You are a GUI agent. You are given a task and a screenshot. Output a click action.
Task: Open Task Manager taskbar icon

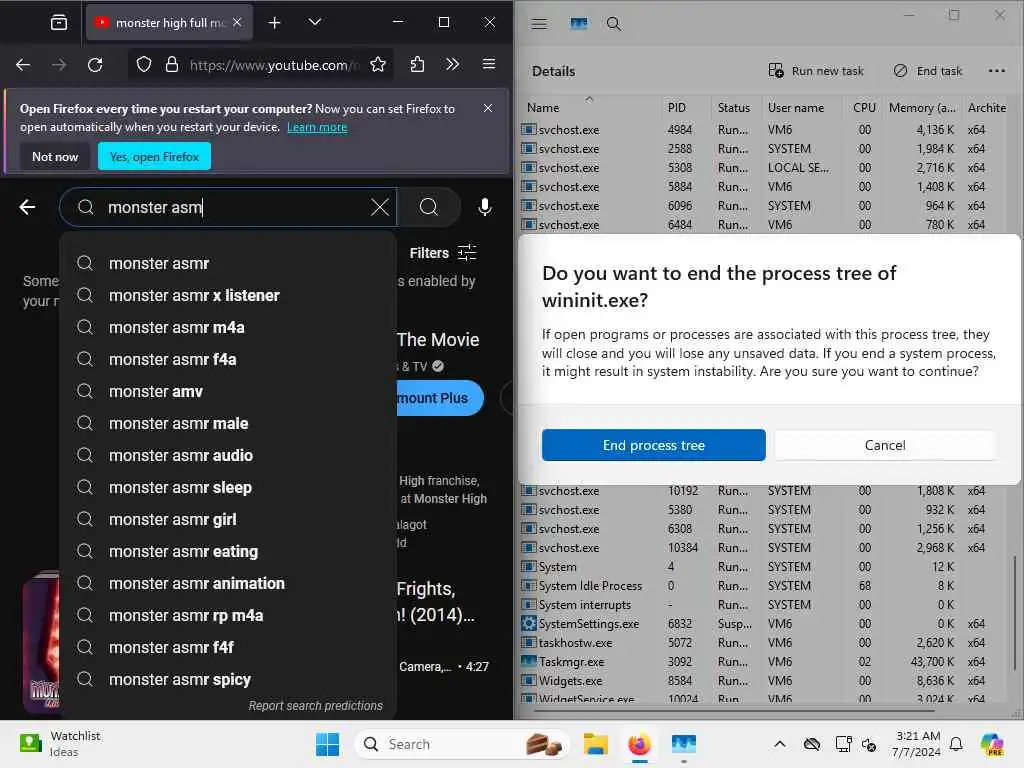684,744
